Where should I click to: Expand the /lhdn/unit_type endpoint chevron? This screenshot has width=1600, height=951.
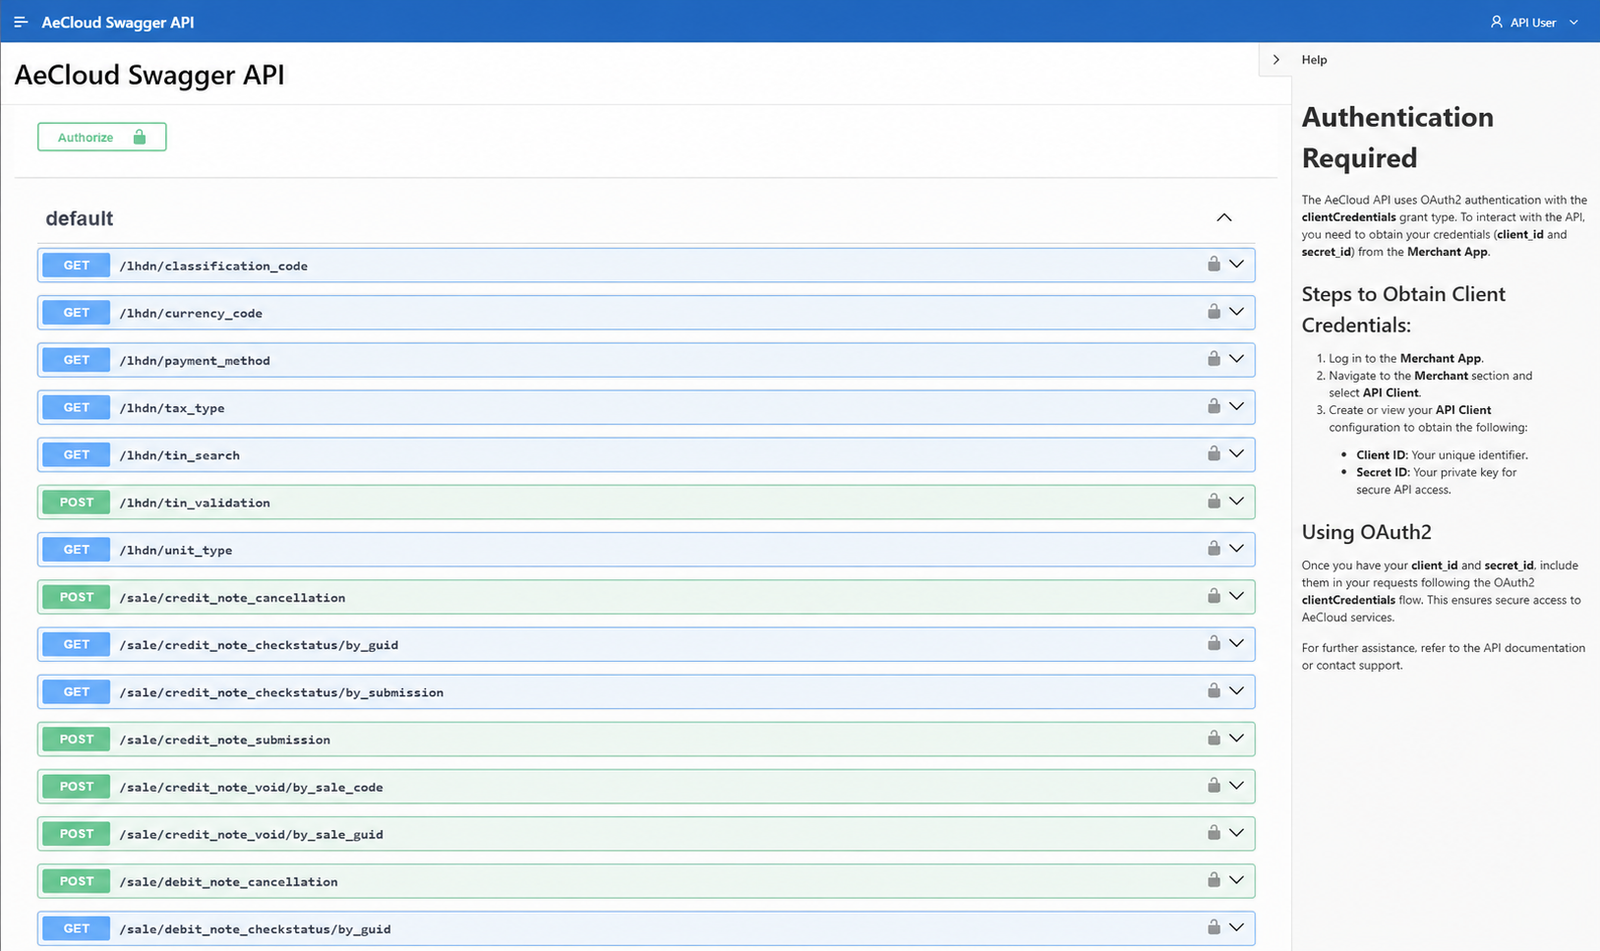click(1237, 548)
